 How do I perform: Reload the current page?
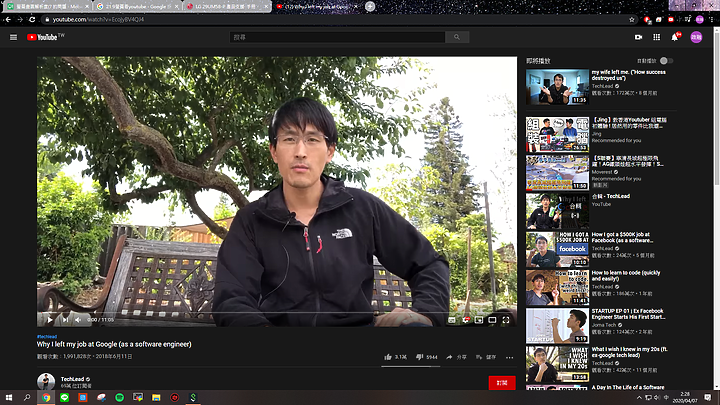(32, 19)
